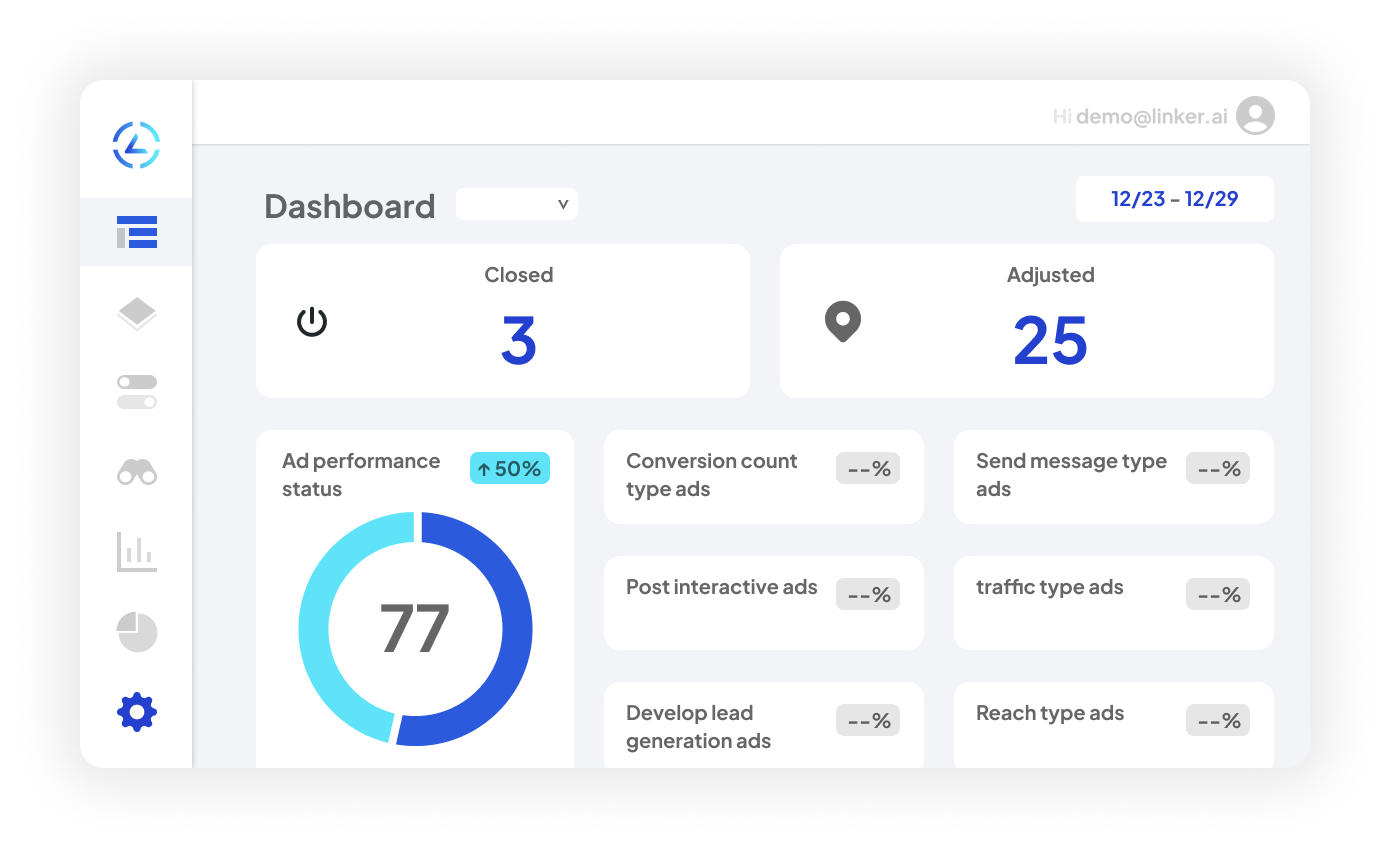Open the pie chart icon in sidebar
This screenshot has height=848, width=1390.
coord(137,632)
